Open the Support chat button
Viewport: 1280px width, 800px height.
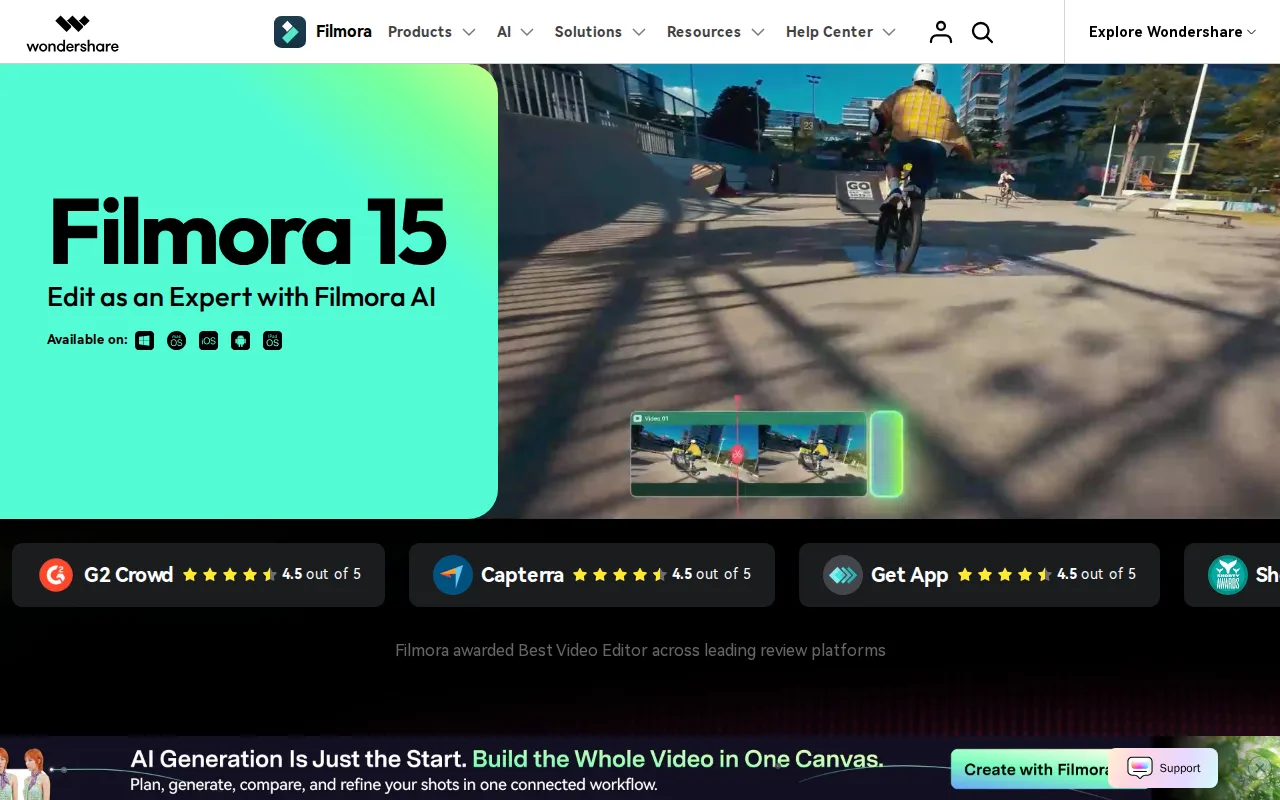point(1163,768)
